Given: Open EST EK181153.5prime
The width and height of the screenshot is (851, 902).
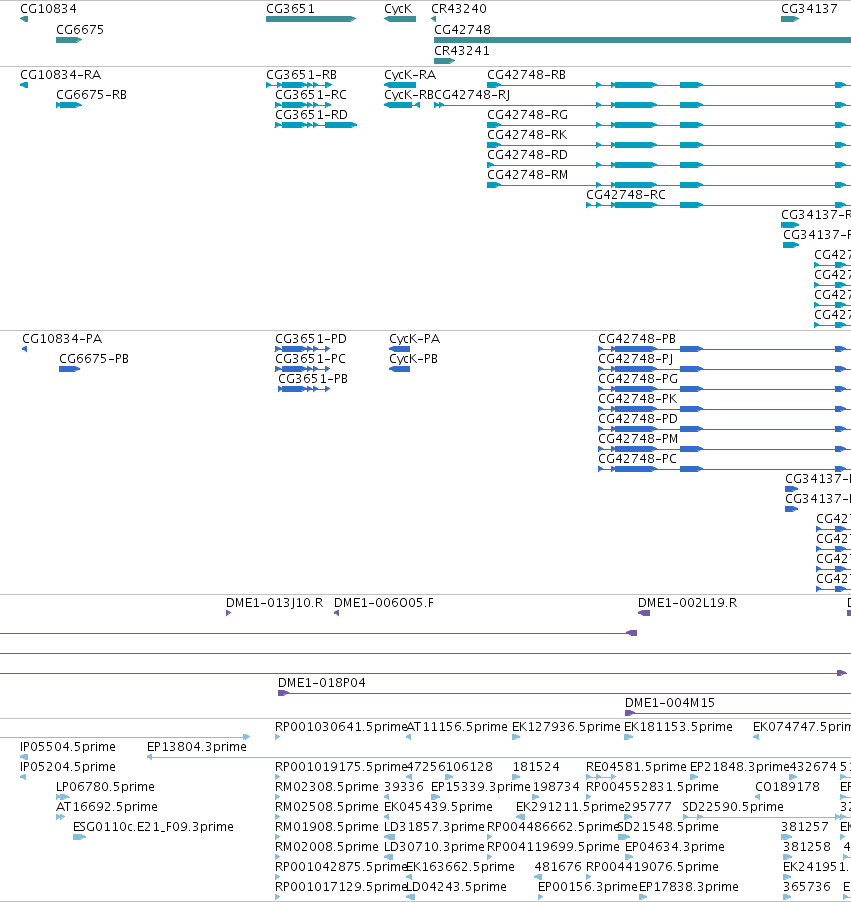Looking at the screenshot, I should [678, 727].
